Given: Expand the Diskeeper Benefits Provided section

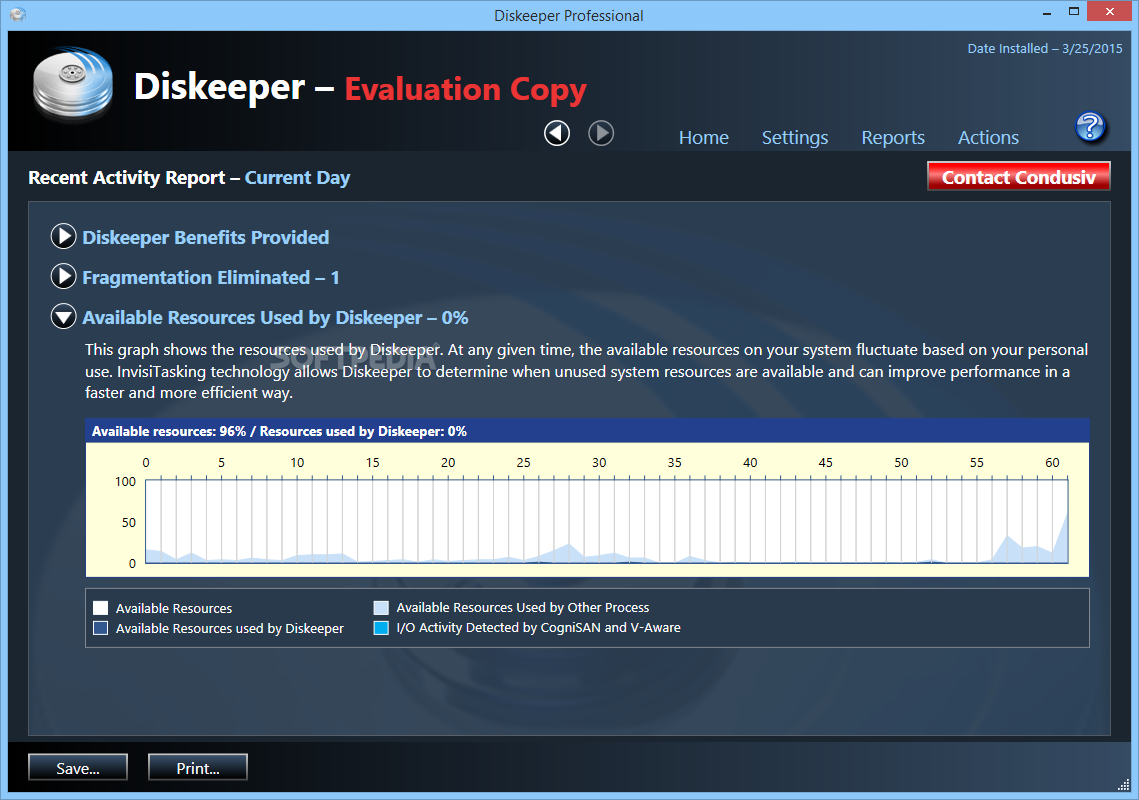Looking at the screenshot, I should (x=64, y=236).
